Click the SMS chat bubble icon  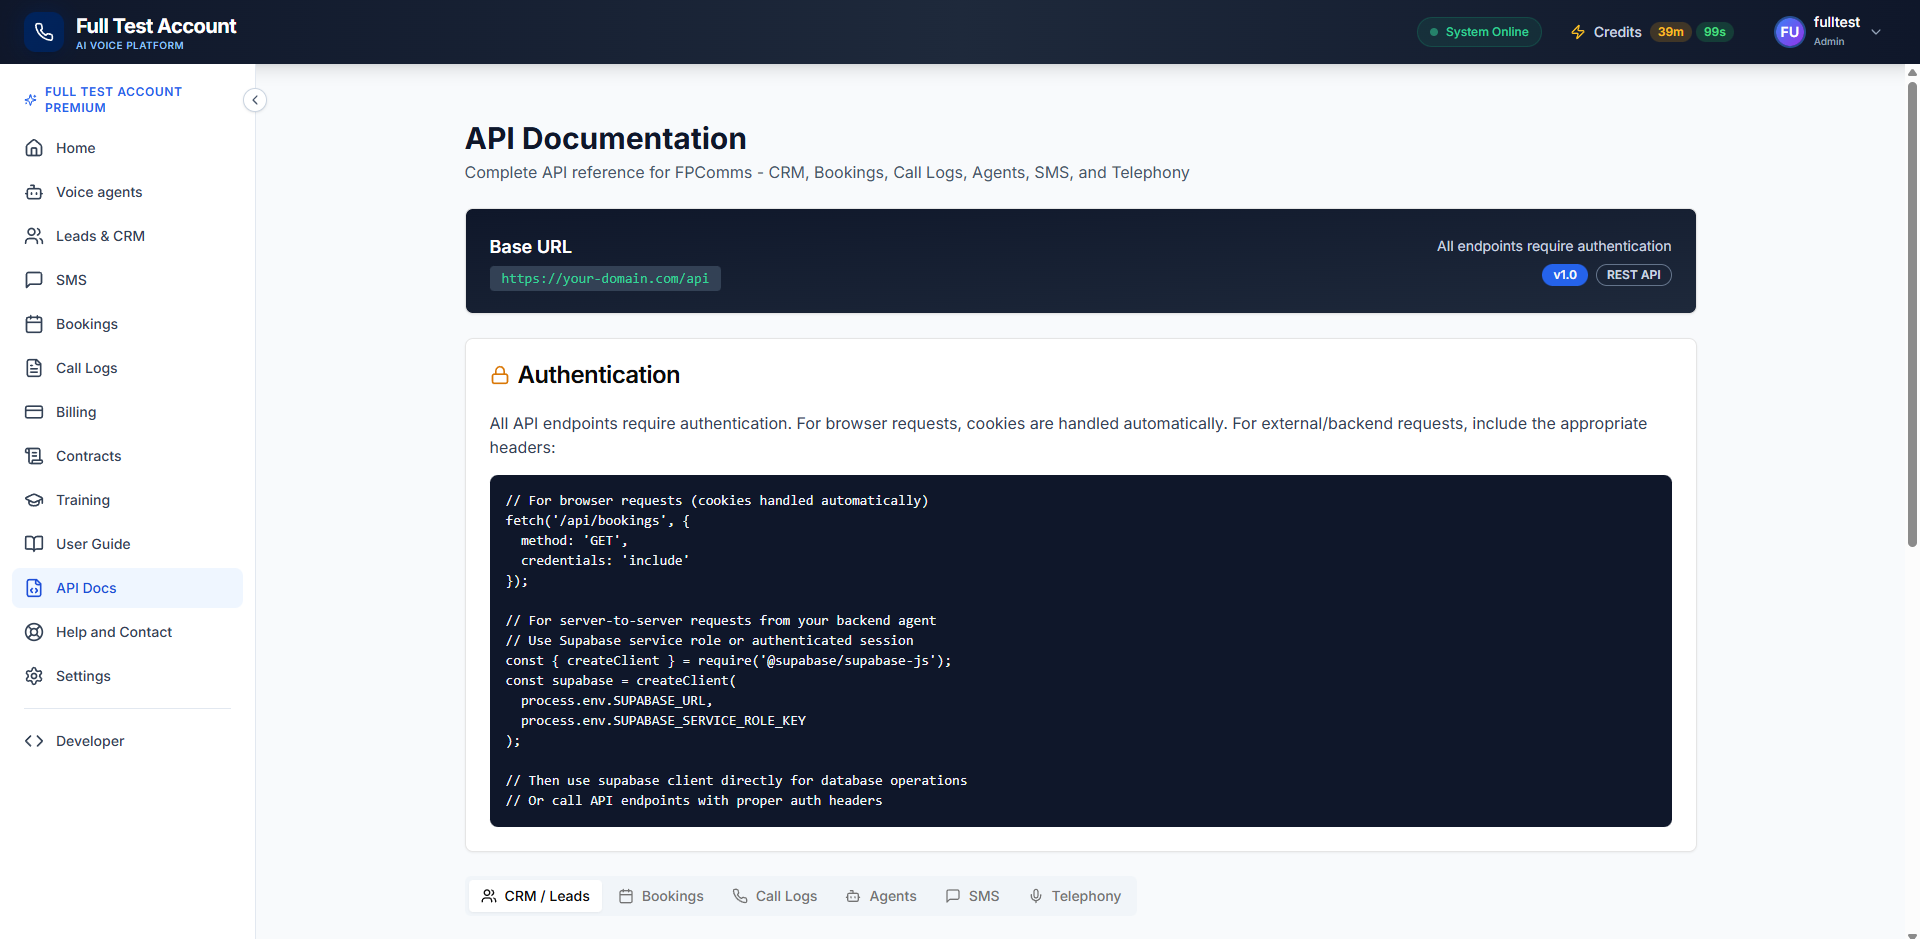coord(35,280)
